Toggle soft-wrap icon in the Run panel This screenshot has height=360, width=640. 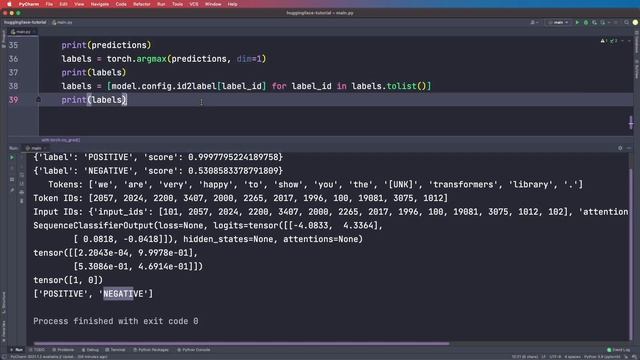(x=22, y=175)
